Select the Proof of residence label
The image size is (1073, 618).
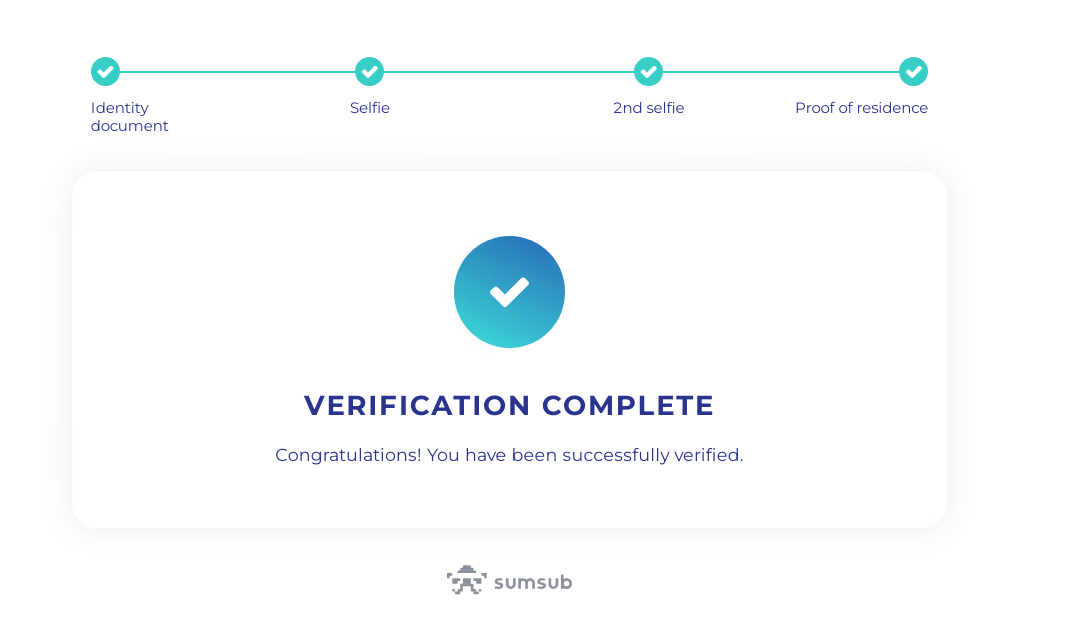[x=862, y=108]
